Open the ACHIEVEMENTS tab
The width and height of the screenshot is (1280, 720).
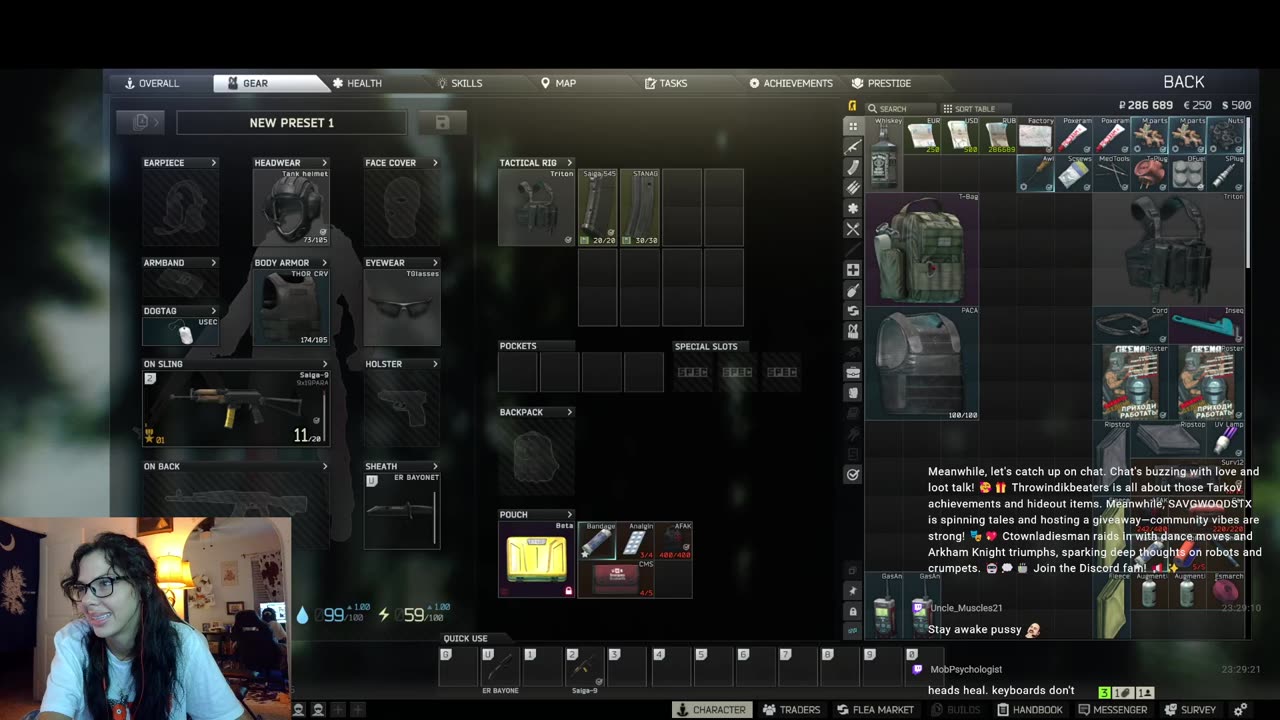tap(791, 83)
